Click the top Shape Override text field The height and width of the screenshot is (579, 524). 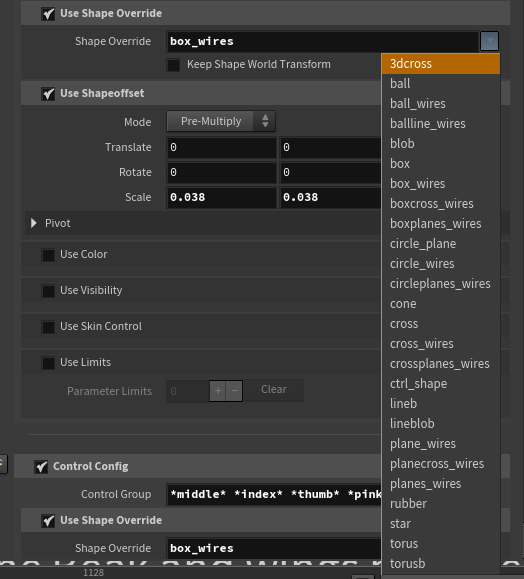(323, 41)
